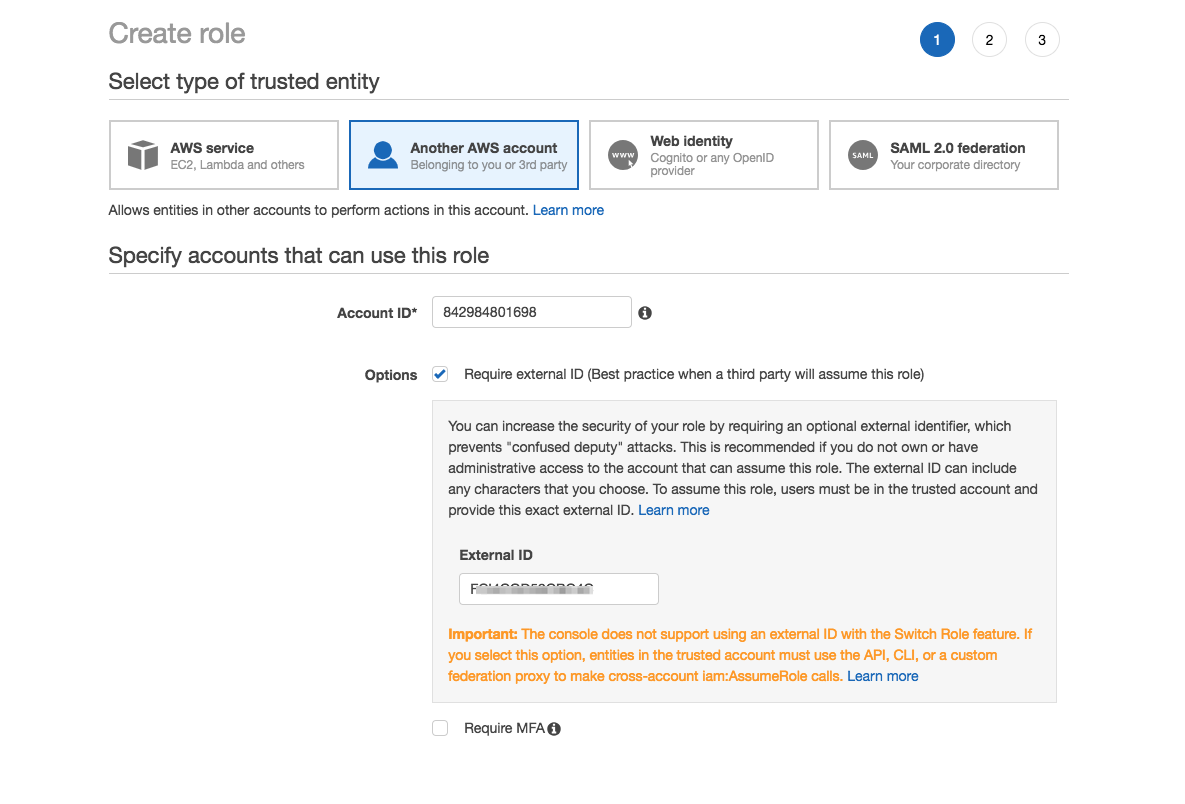1185x804 pixels.
Task: Click 'Select type of trusted entity' heading
Action: (x=244, y=82)
